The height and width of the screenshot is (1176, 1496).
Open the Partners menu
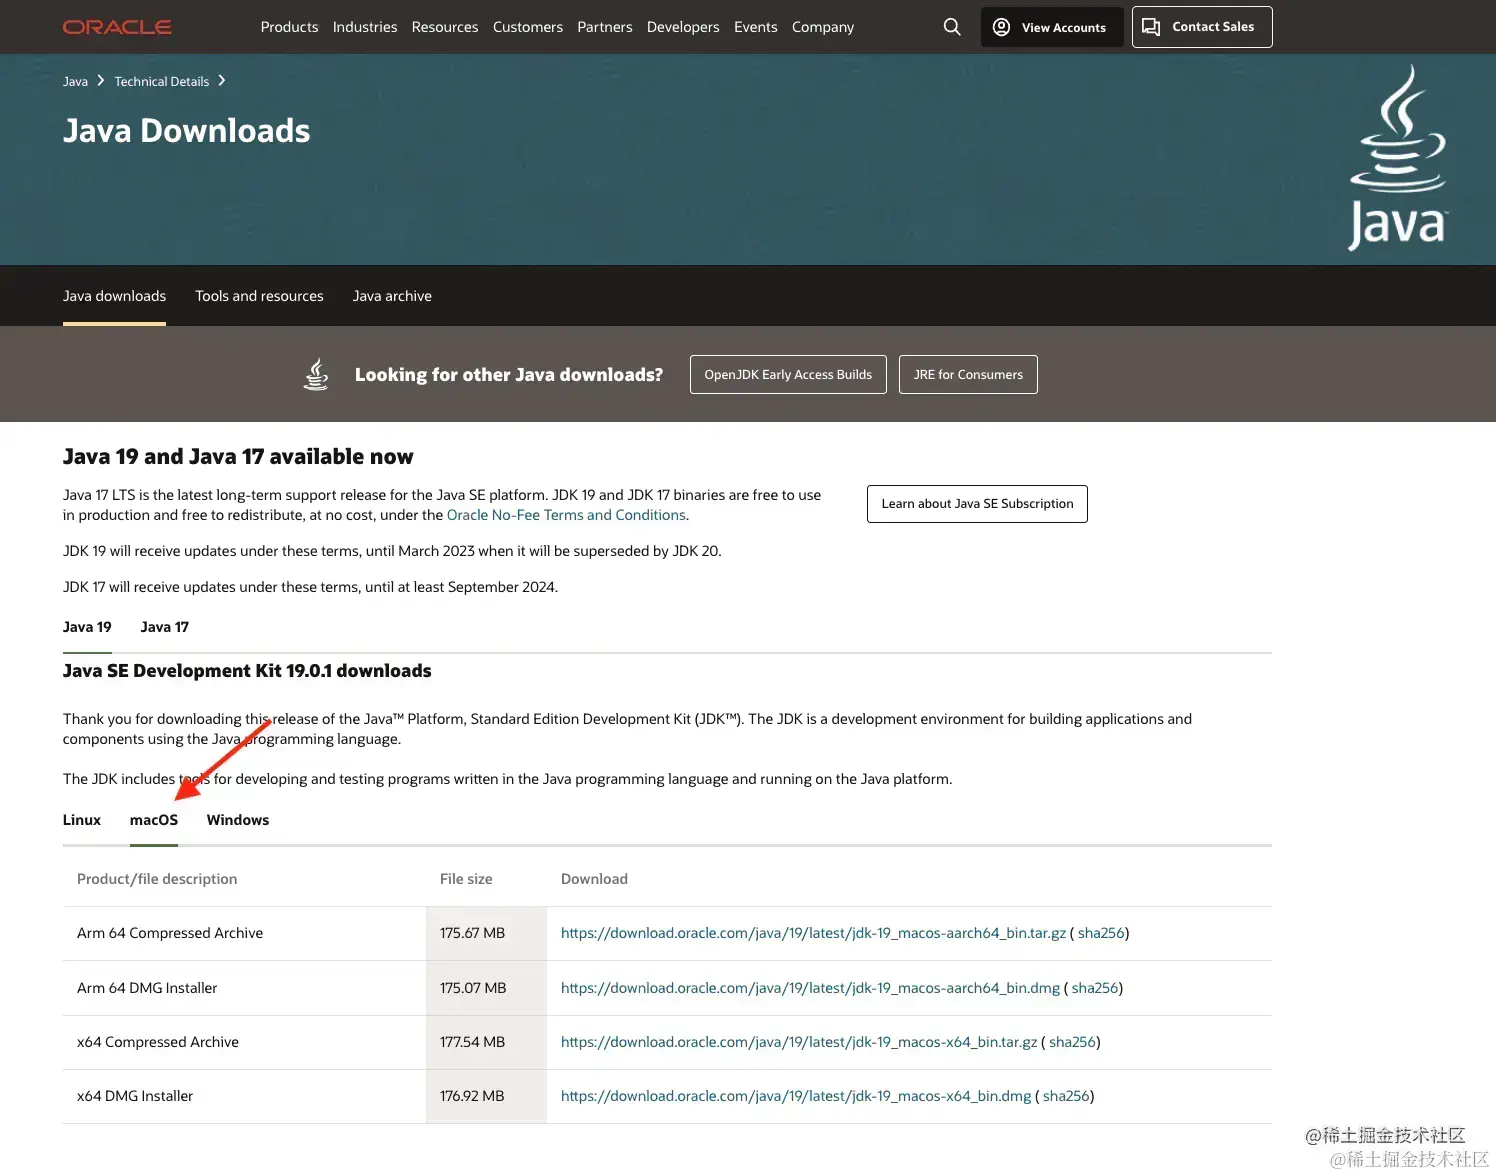click(605, 27)
